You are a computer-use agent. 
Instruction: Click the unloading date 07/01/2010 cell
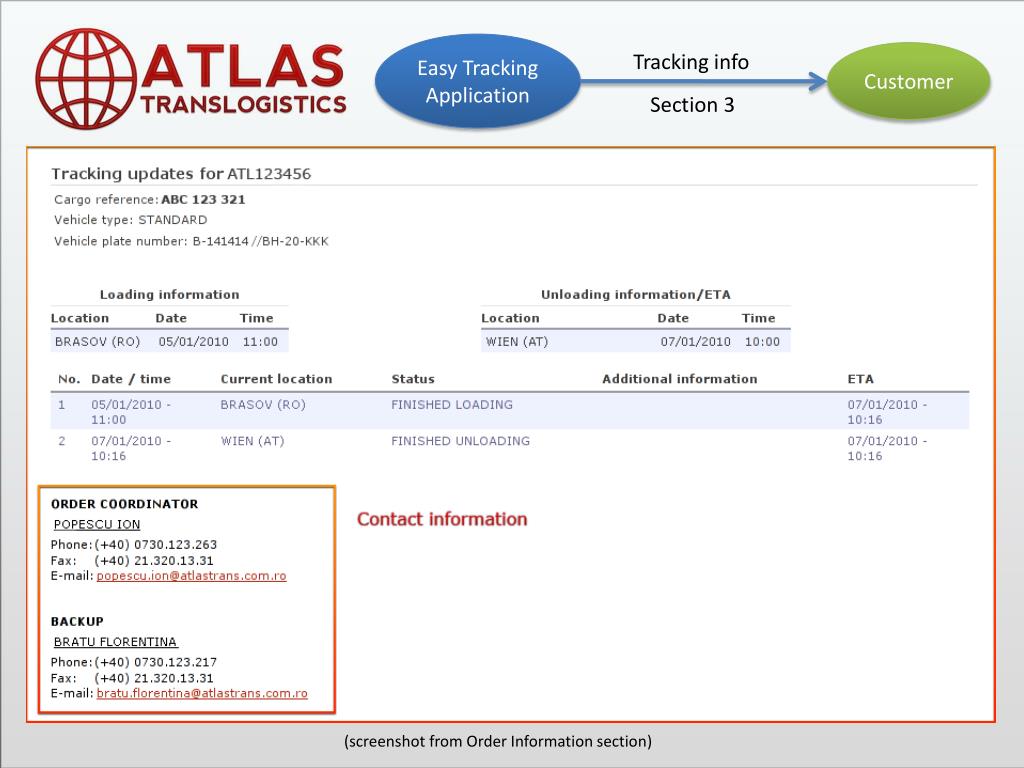point(696,342)
